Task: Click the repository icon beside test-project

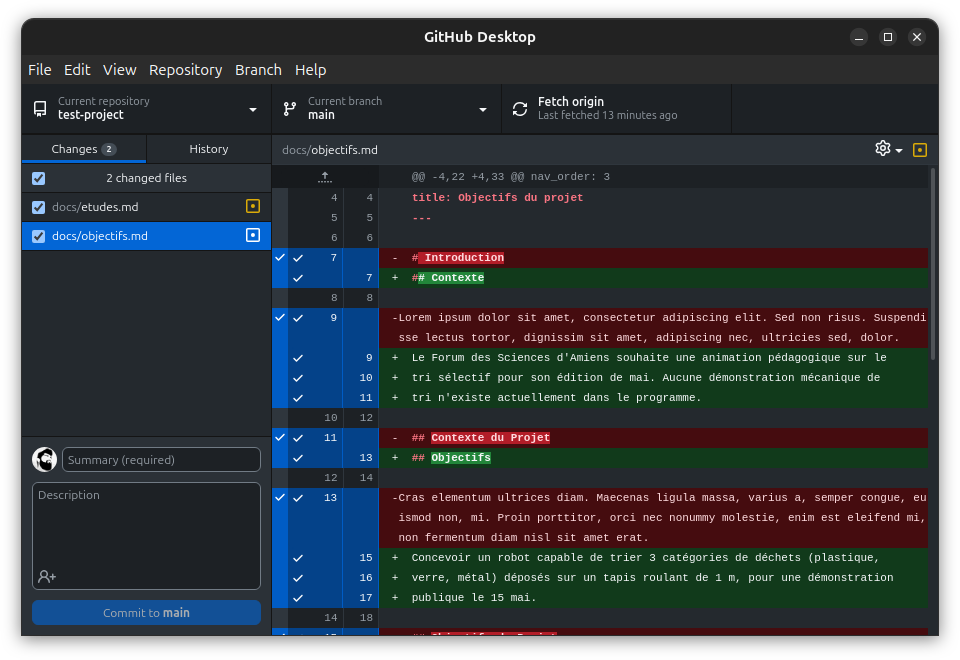Action: click(x=40, y=109)
